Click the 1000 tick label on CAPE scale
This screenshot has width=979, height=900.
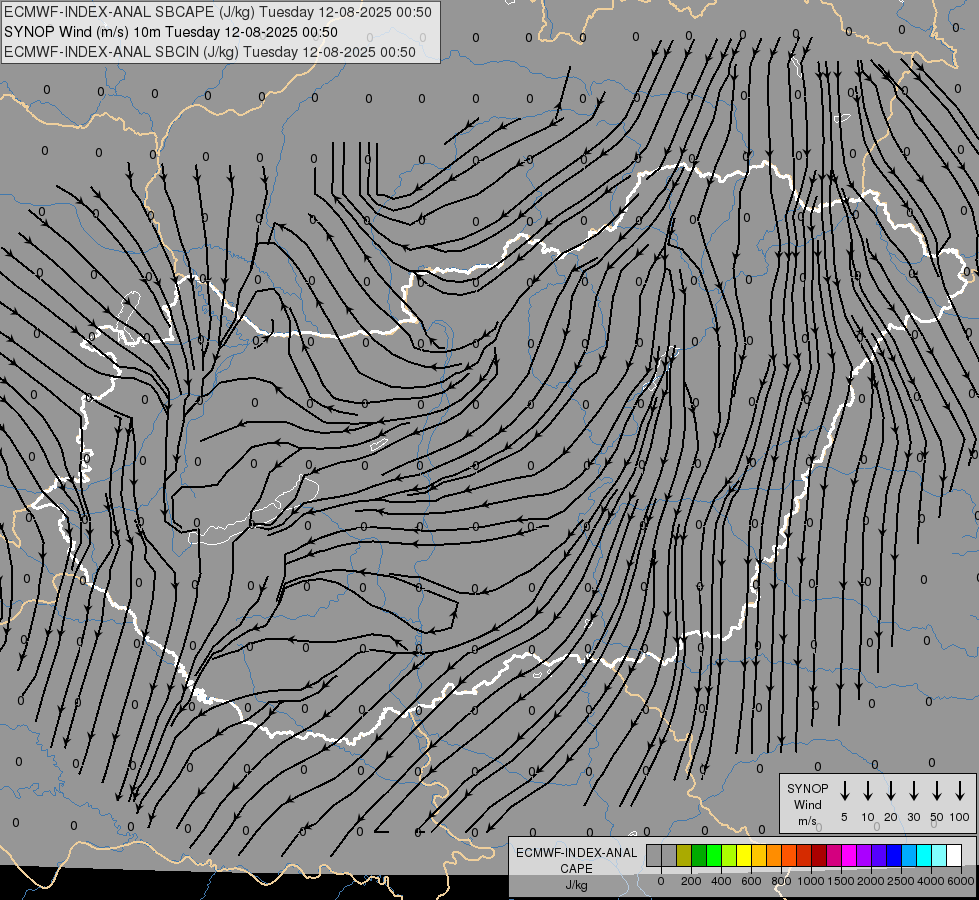click(810, 881)
